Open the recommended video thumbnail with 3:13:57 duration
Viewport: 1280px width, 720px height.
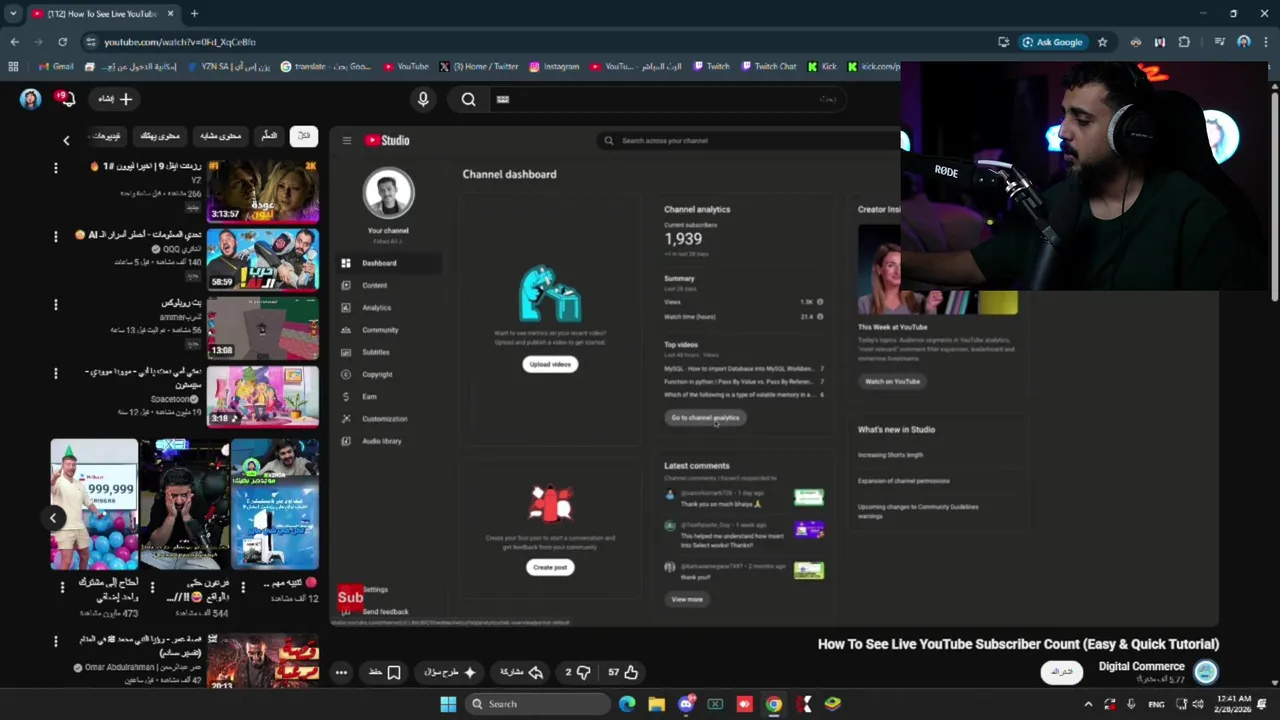263,190
